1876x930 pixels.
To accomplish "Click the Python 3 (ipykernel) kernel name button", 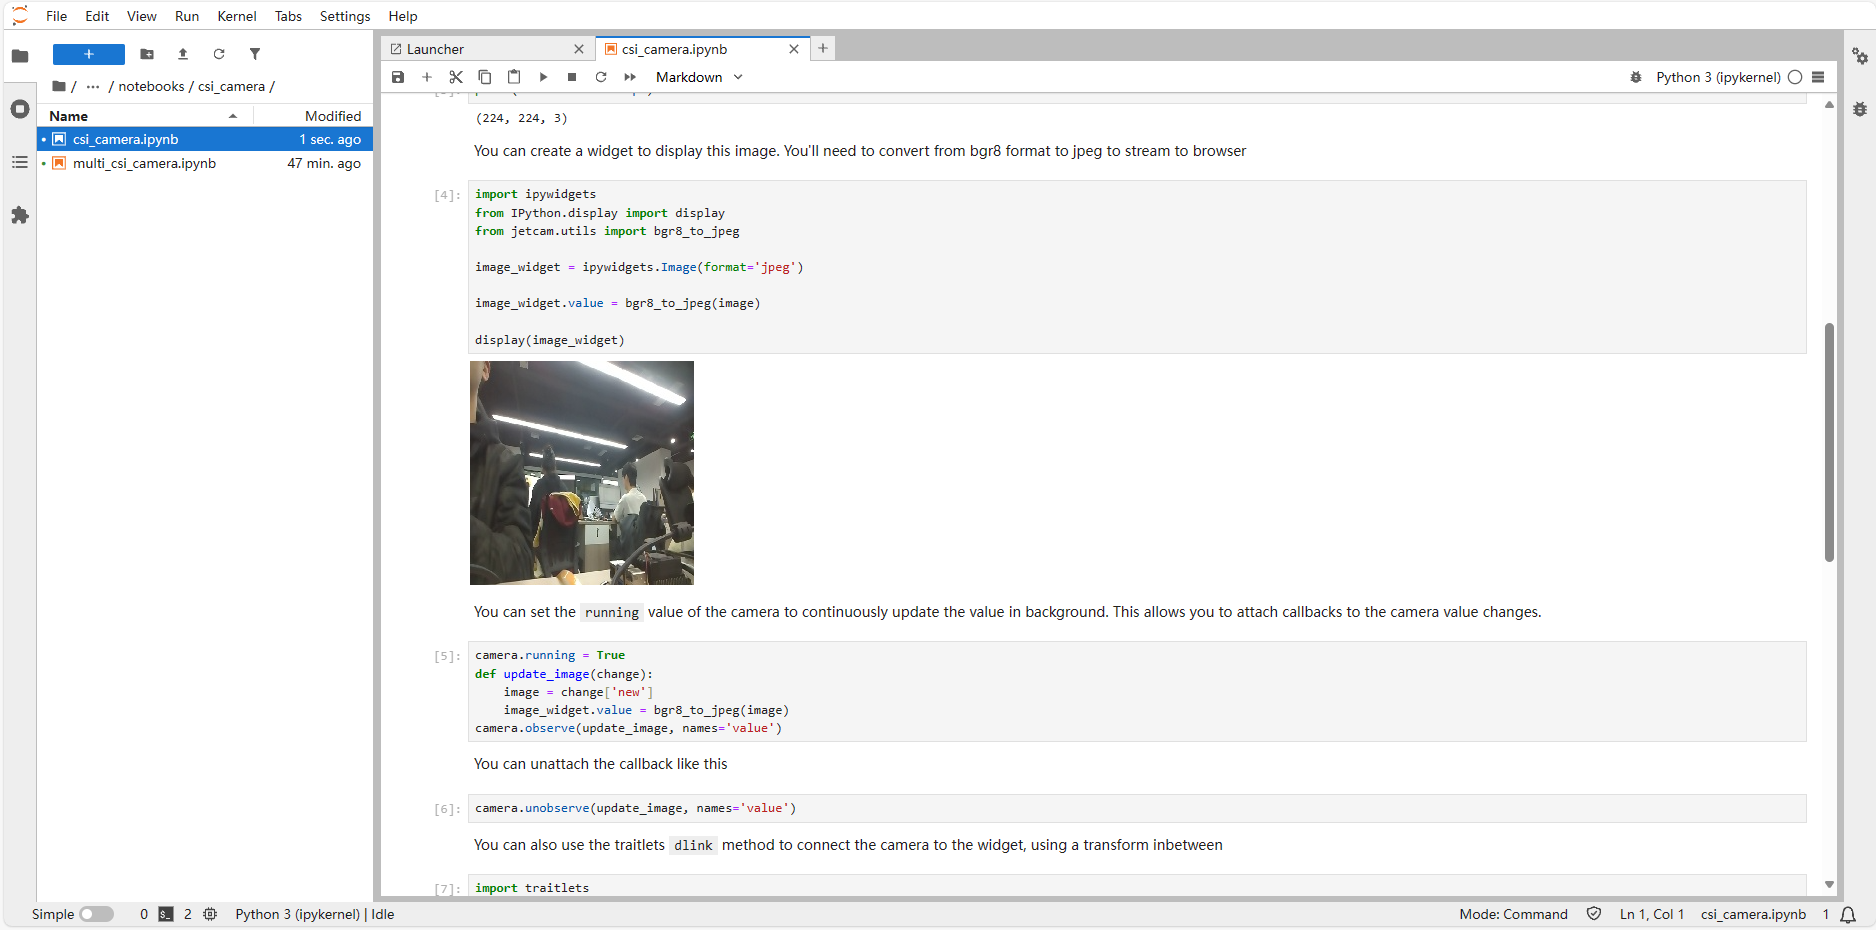I will [x=1717, y=77].
